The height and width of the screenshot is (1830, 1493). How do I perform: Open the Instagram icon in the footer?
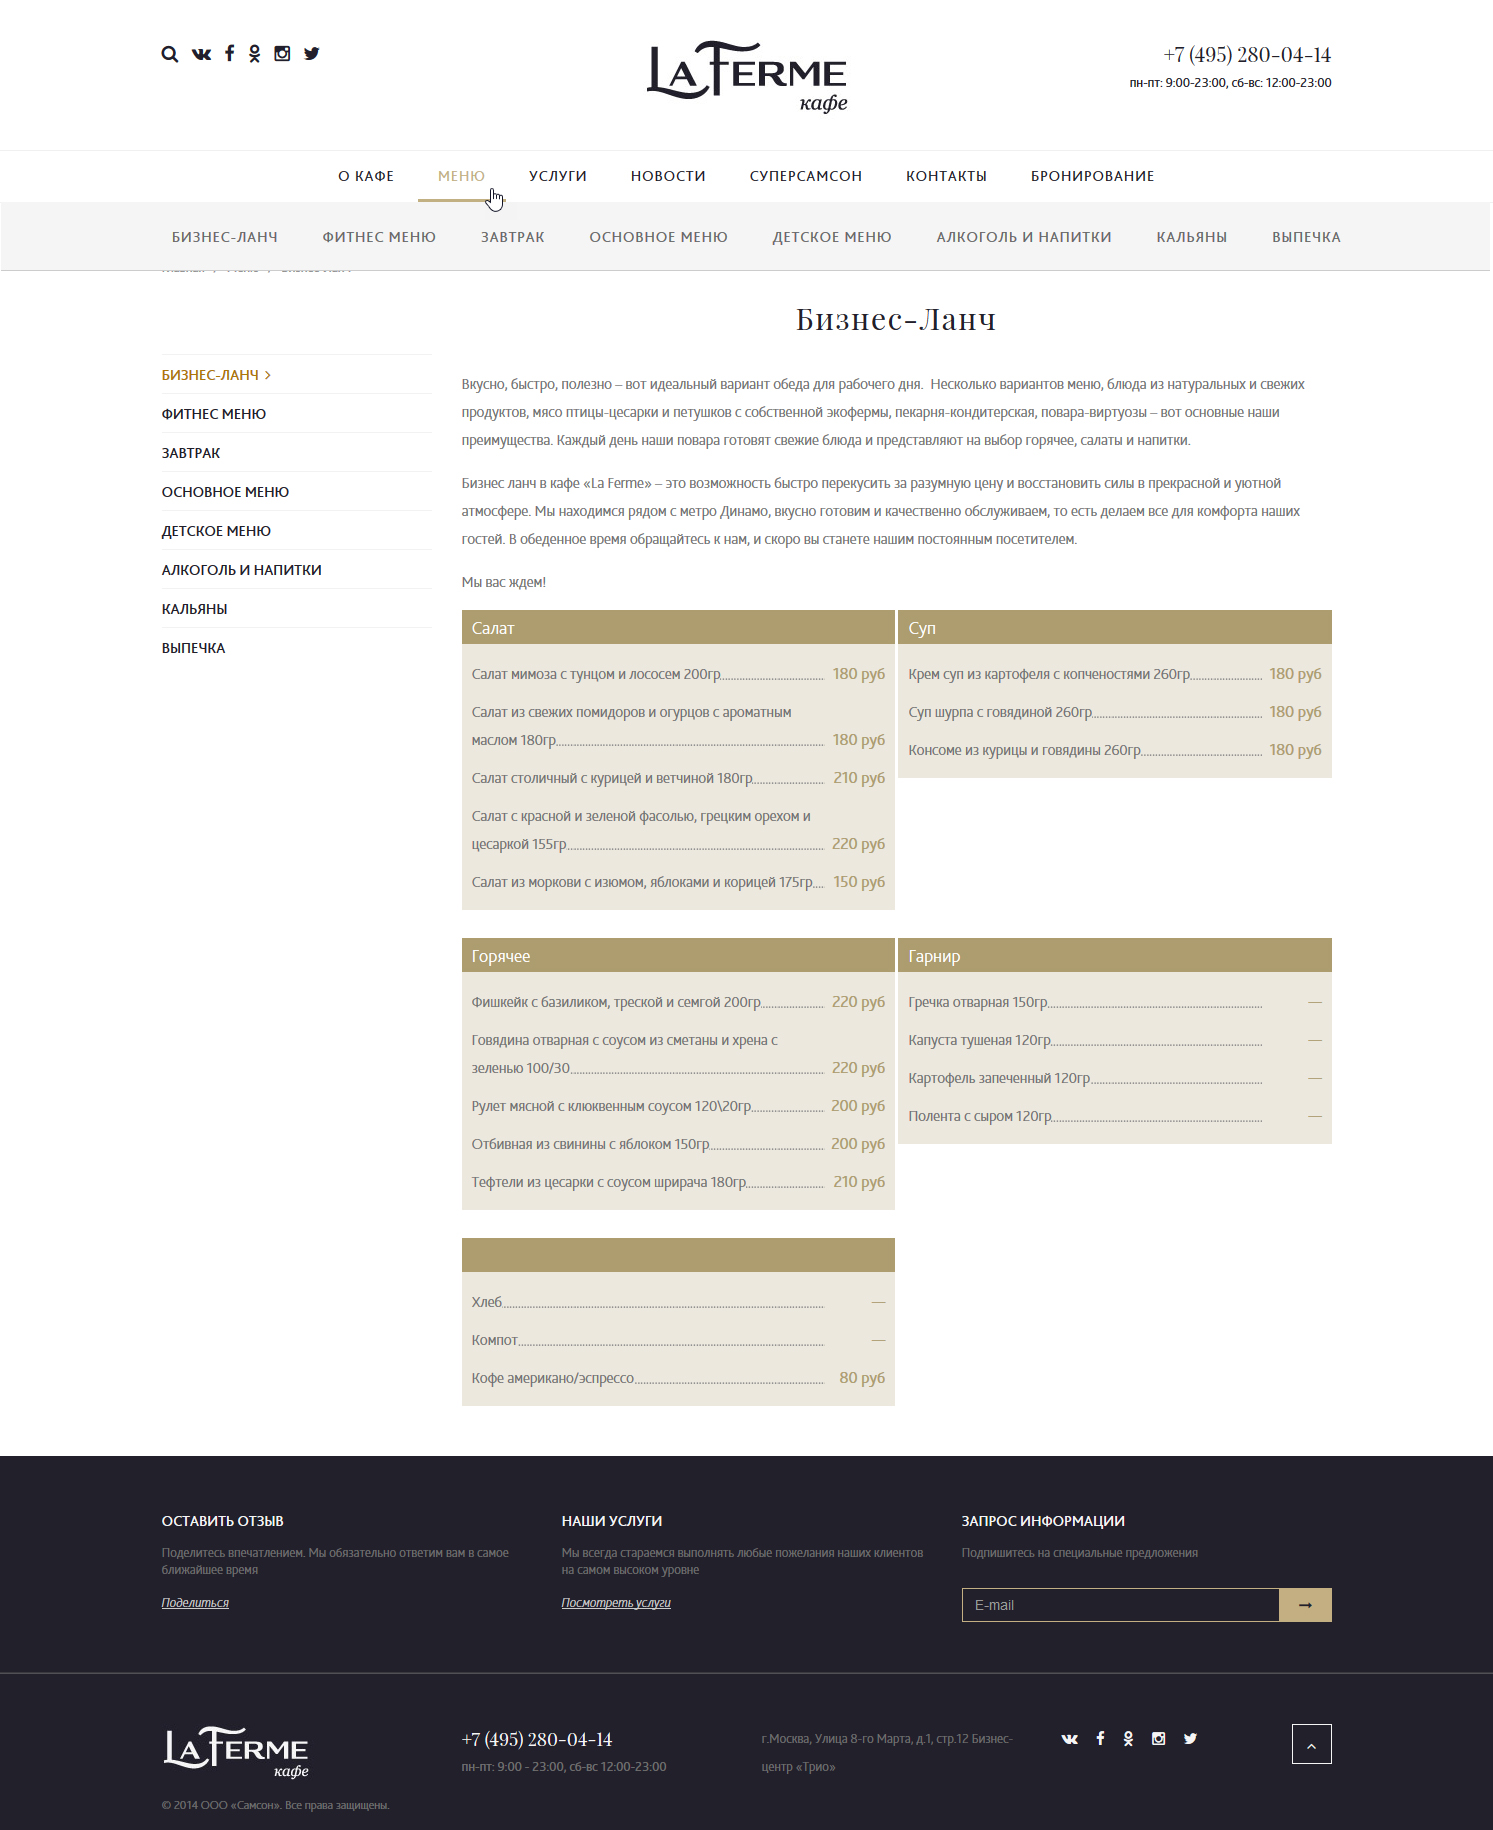click(x=1158, y=1739)
